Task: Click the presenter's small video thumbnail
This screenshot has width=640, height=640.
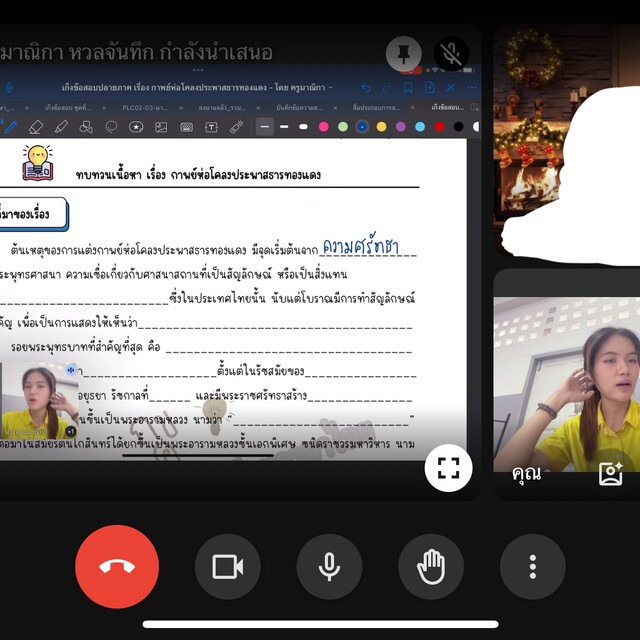Action: tap(40, 402)
